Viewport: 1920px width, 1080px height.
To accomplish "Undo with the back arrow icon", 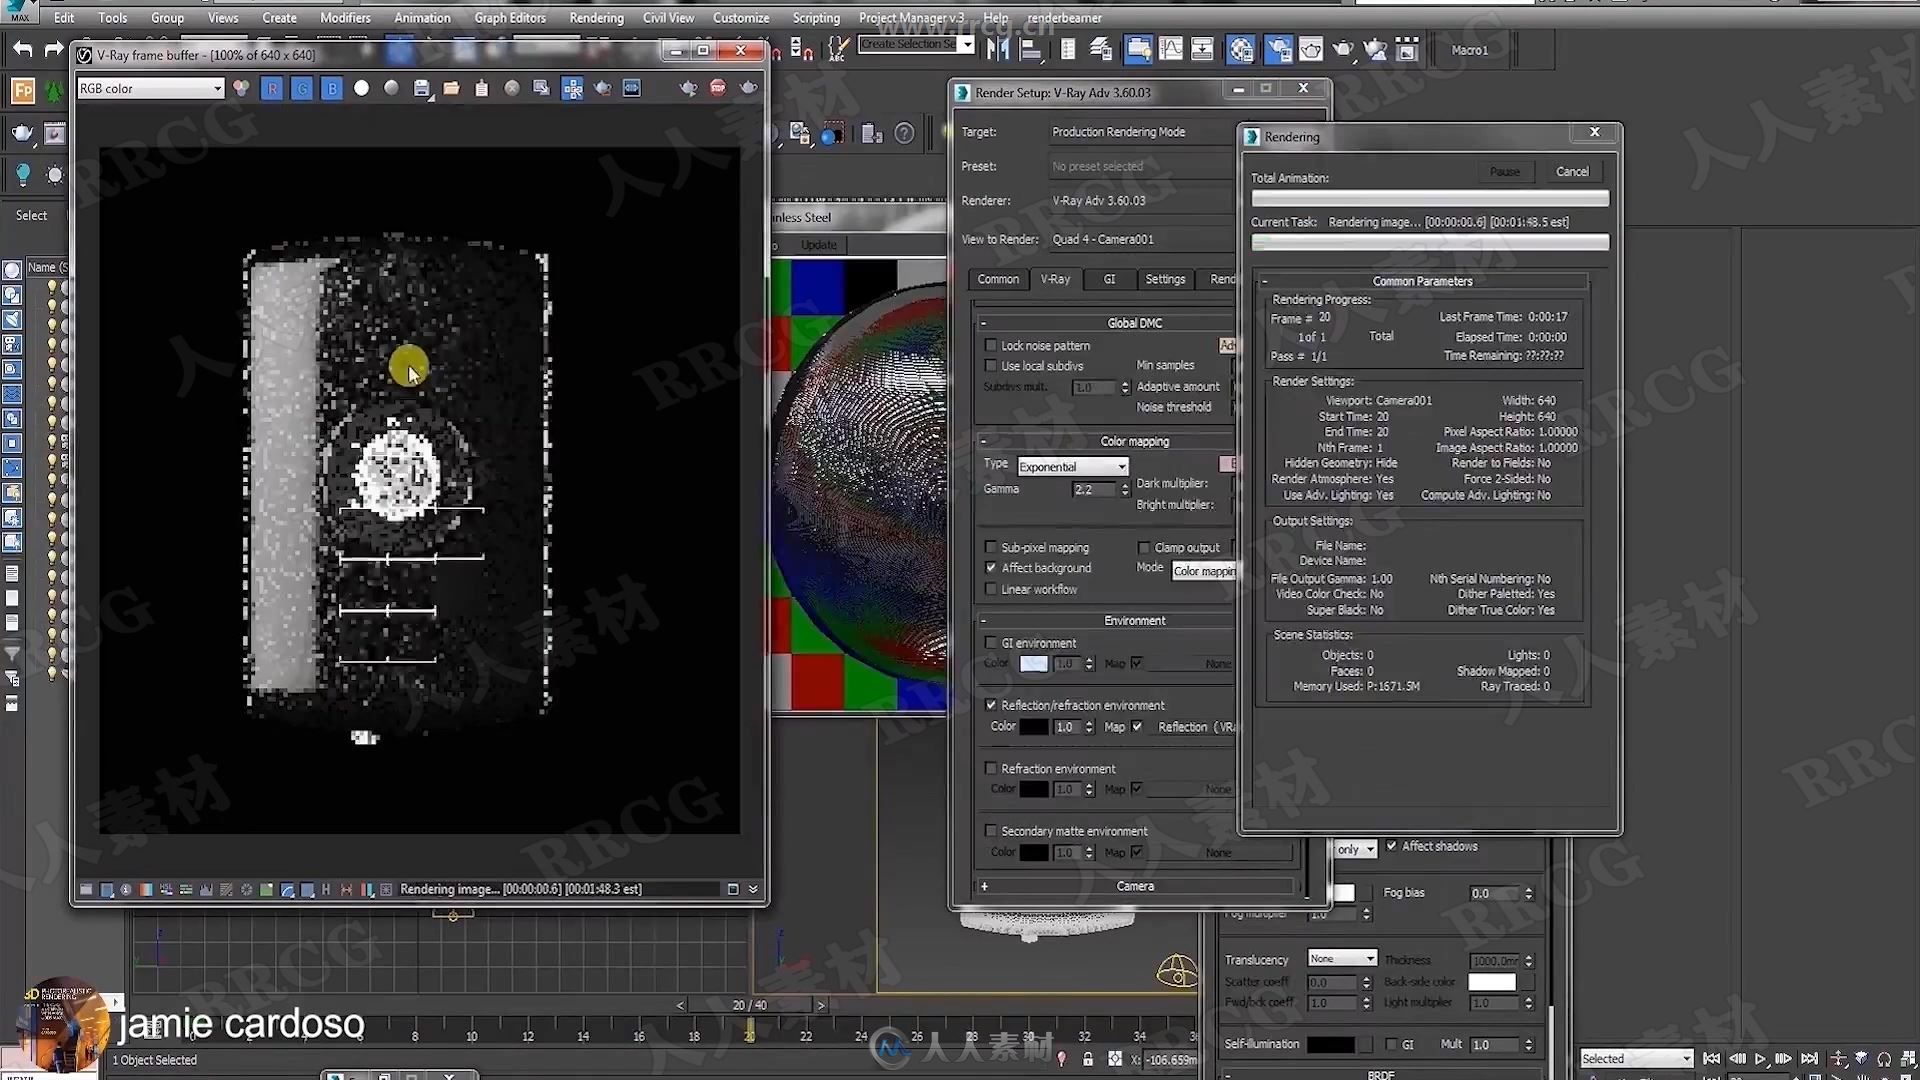I will (22, 49).
